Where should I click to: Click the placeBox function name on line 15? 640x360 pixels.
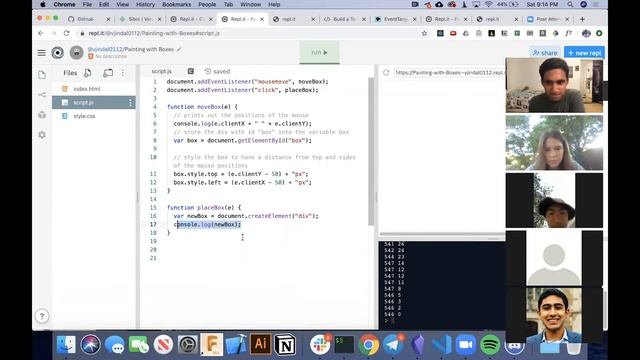click(211, 207)
